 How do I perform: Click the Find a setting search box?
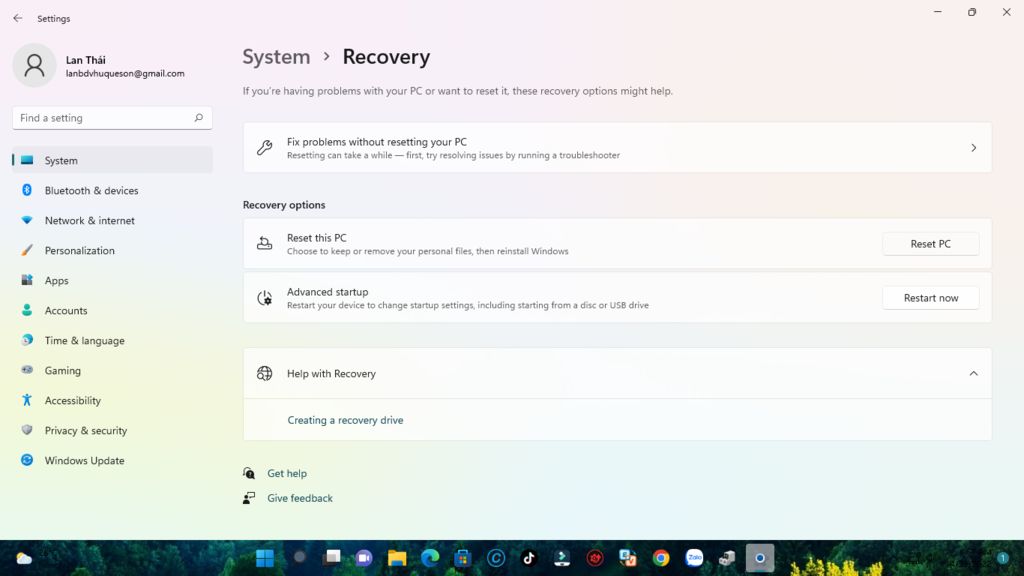pos(112,118)
